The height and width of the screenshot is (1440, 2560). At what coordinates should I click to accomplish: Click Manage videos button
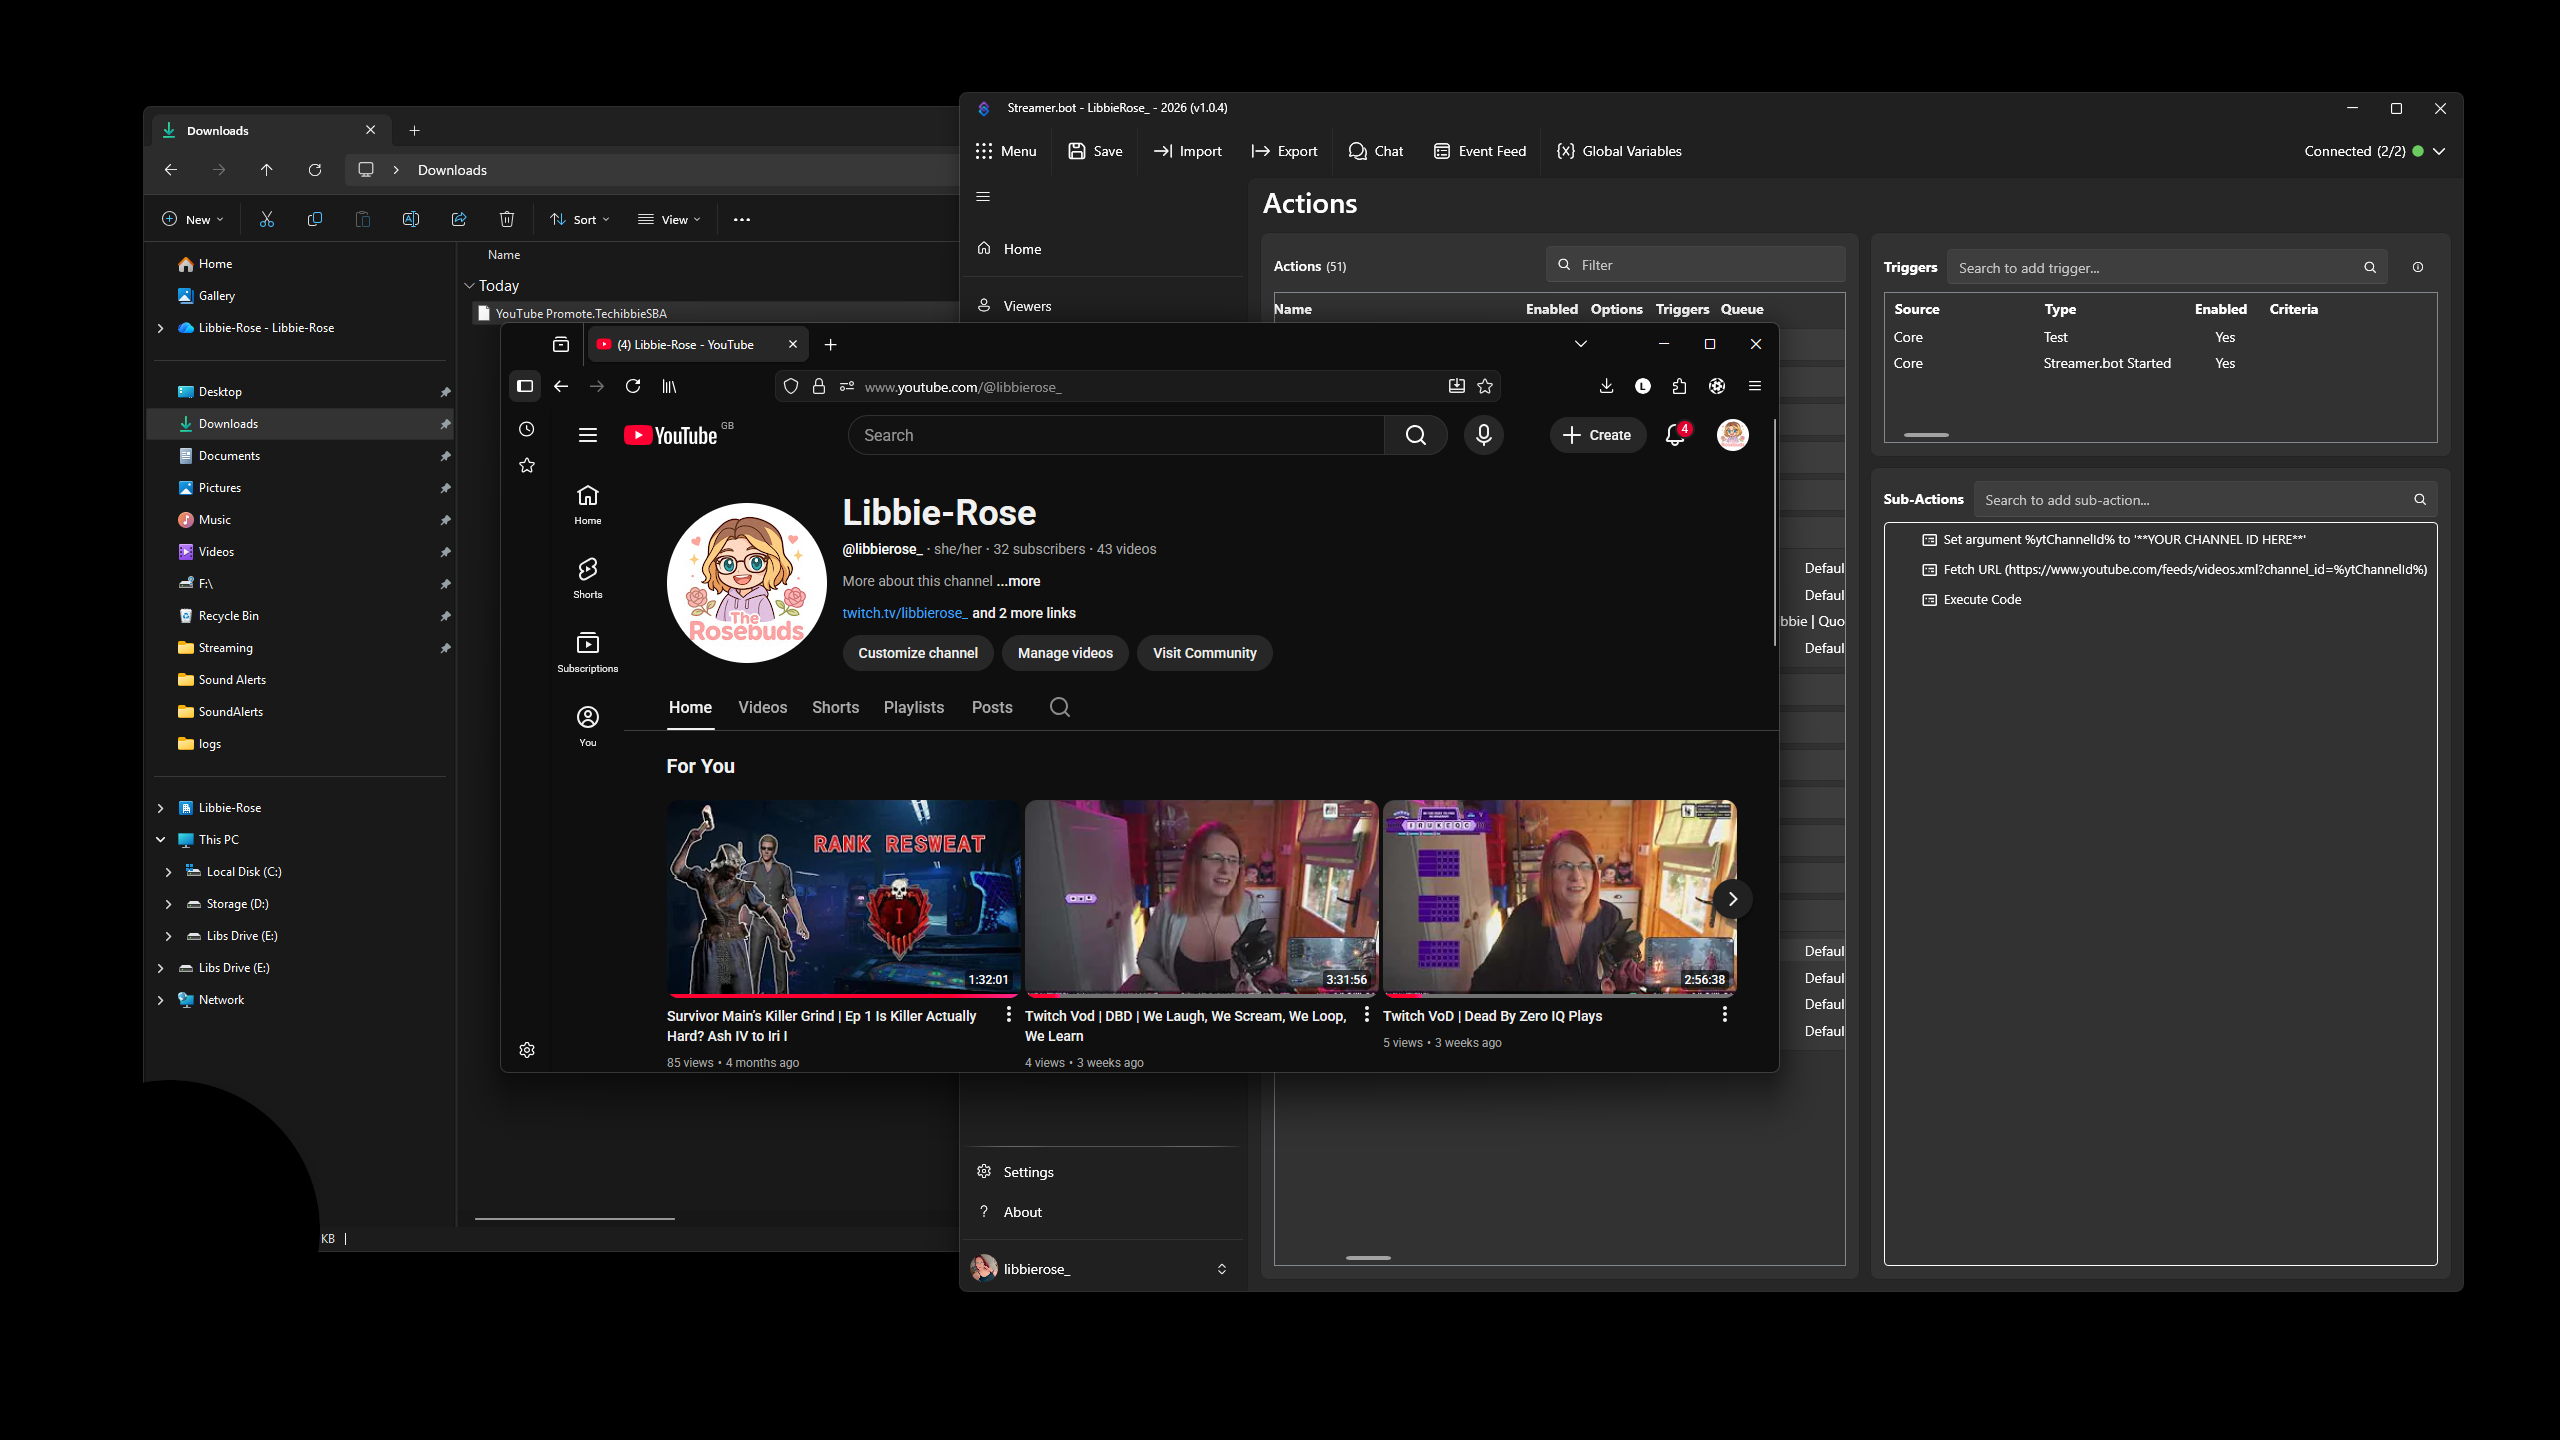point(1065,653)
